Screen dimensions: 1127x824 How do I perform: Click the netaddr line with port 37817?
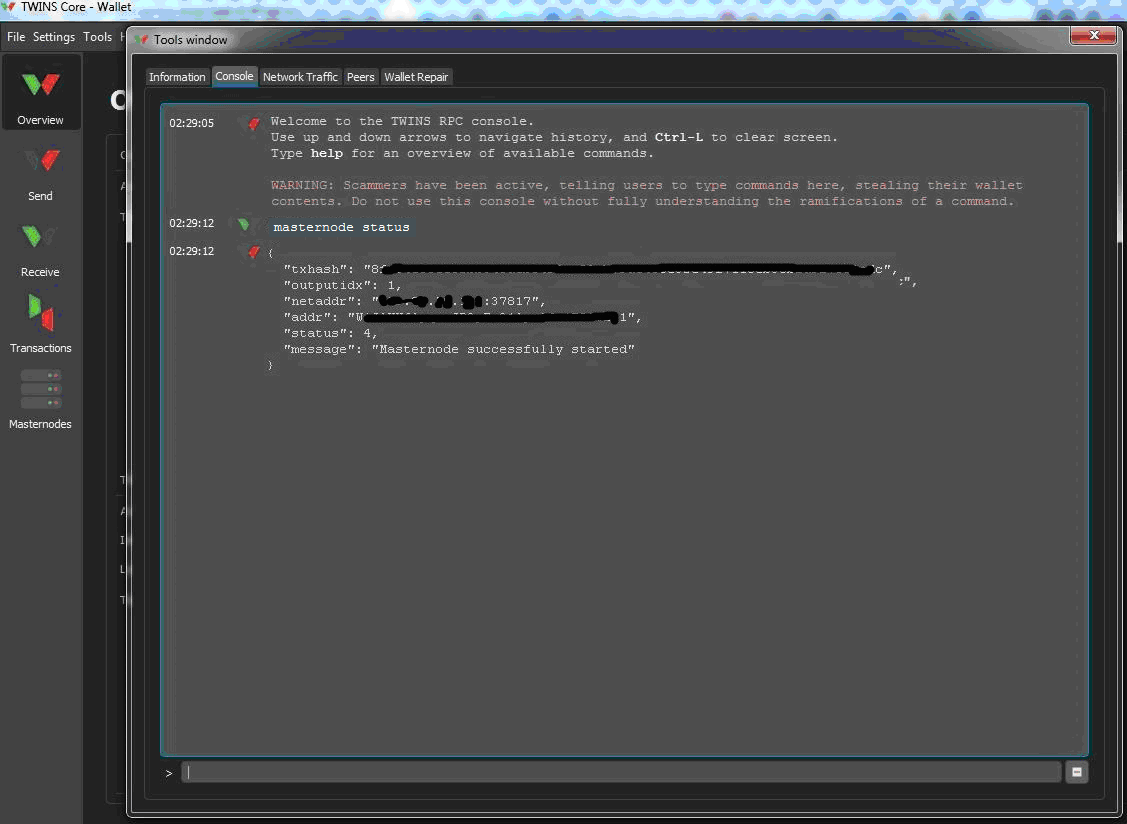pos(415,301)
